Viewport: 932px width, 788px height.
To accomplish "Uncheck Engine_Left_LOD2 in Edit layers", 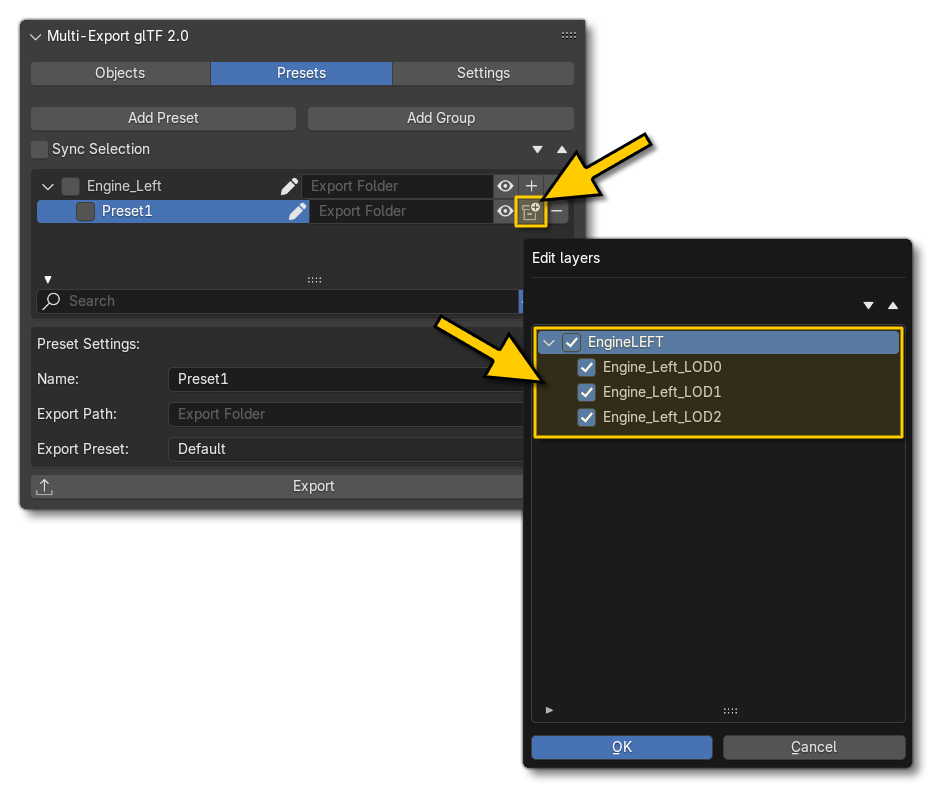I will click(x=586, y=417).
